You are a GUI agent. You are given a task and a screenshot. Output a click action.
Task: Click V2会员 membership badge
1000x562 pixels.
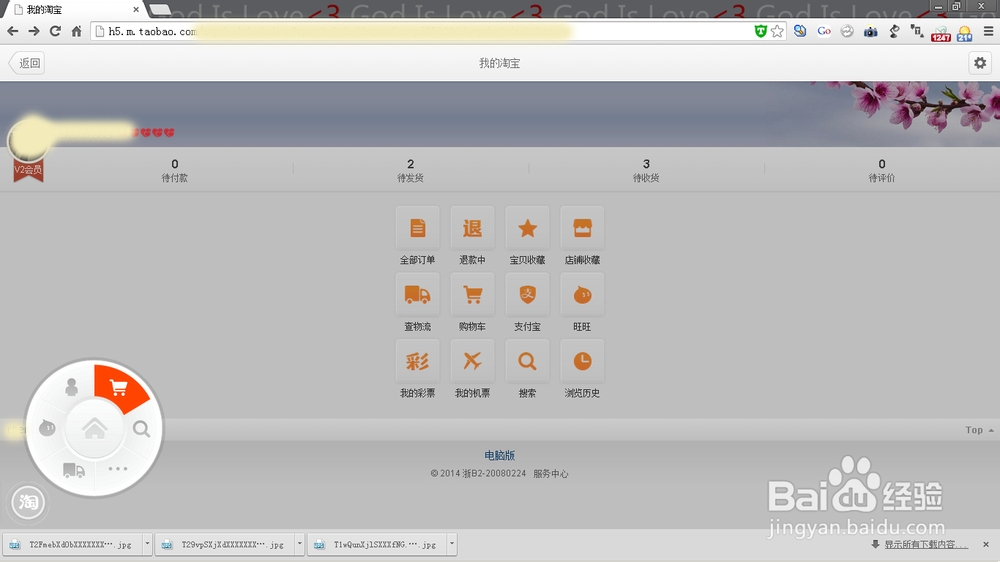tap(29, 170)
